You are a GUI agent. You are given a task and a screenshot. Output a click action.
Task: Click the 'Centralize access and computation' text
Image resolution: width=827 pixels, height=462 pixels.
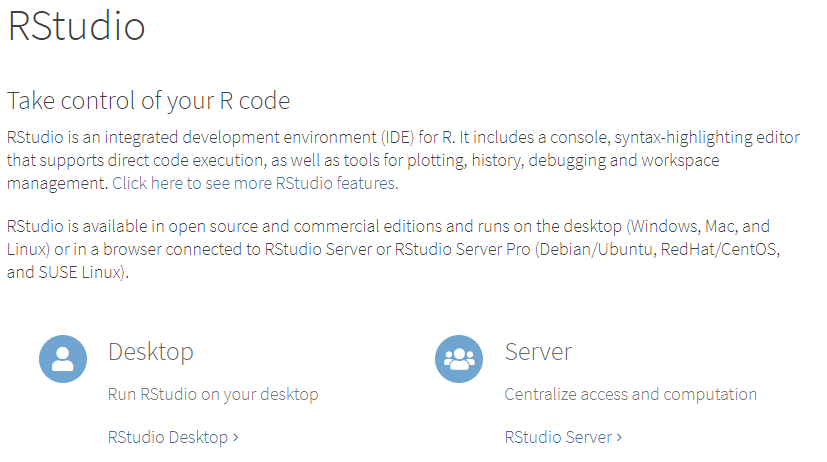pyautogui.click(x=630, y=394)
